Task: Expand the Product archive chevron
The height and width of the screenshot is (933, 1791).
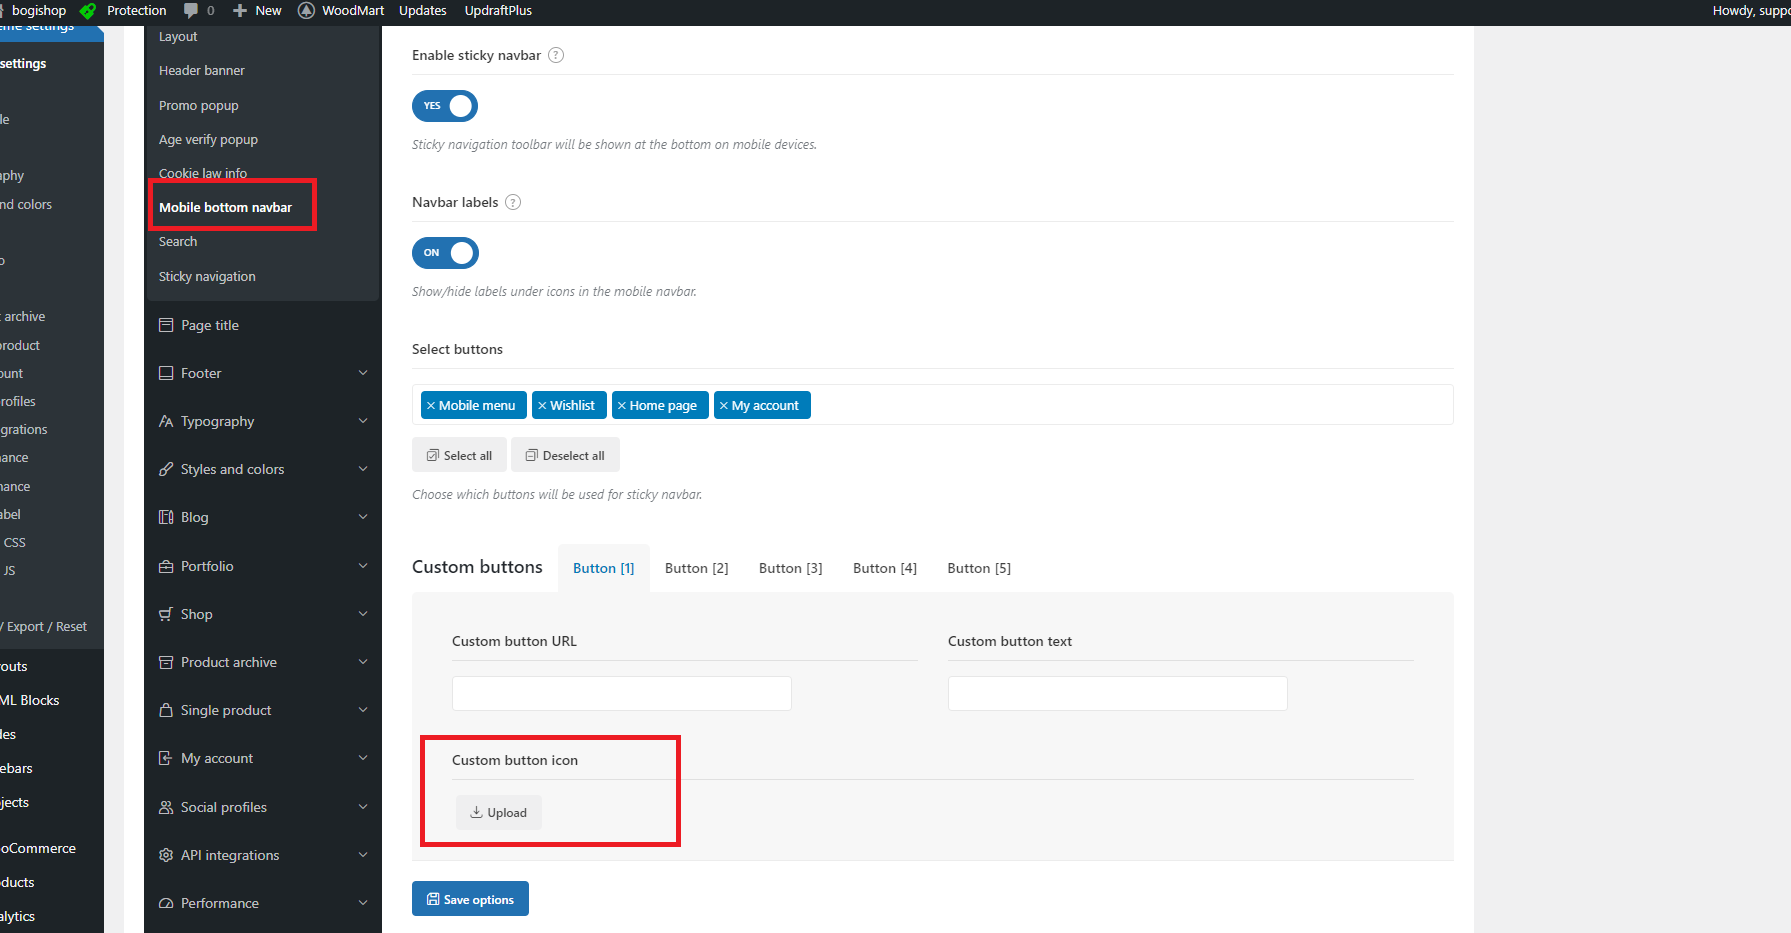Action: (x=363, y=662)
